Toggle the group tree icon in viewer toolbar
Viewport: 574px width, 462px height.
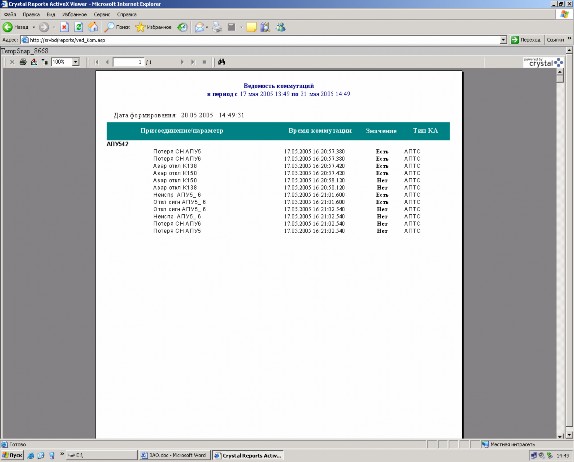pos(45,62)
